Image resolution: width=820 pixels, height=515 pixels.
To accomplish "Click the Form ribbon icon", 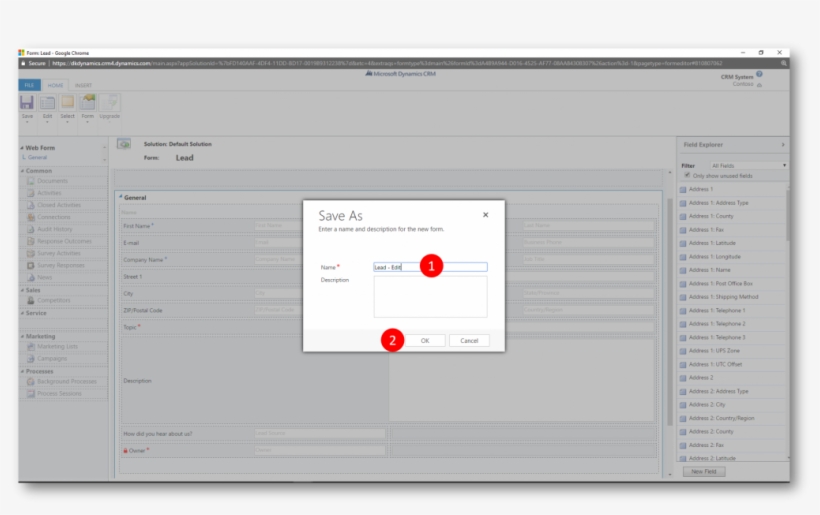I will (88, 102).
